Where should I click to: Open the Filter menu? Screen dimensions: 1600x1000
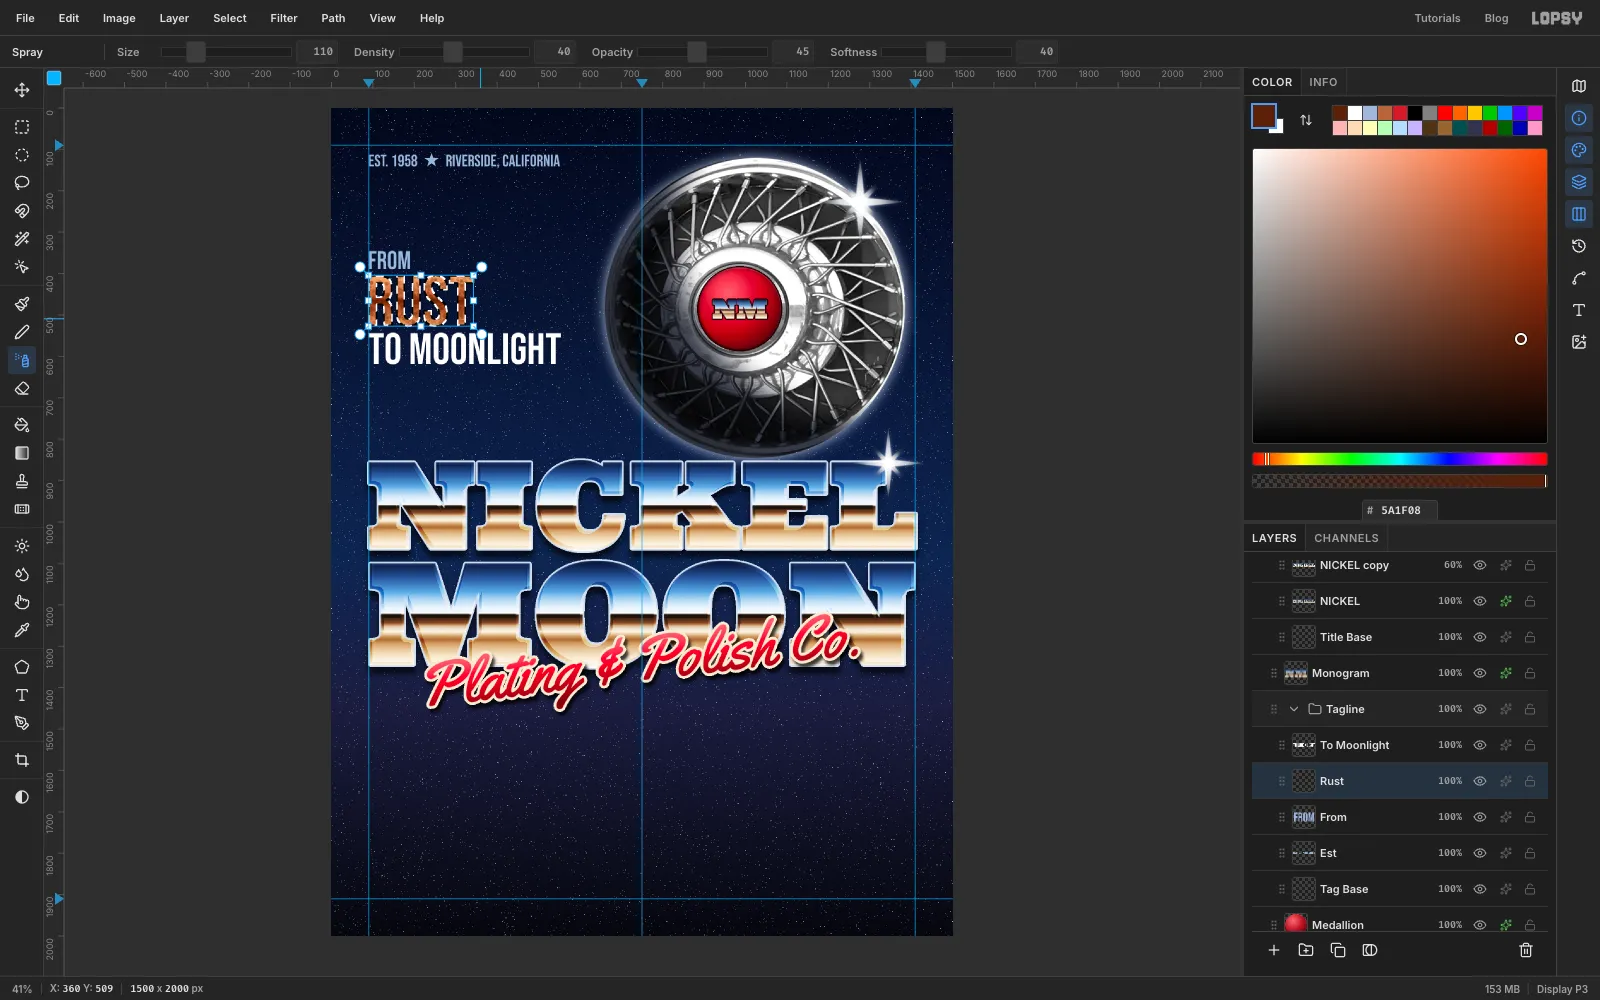(x=284, y=18)
